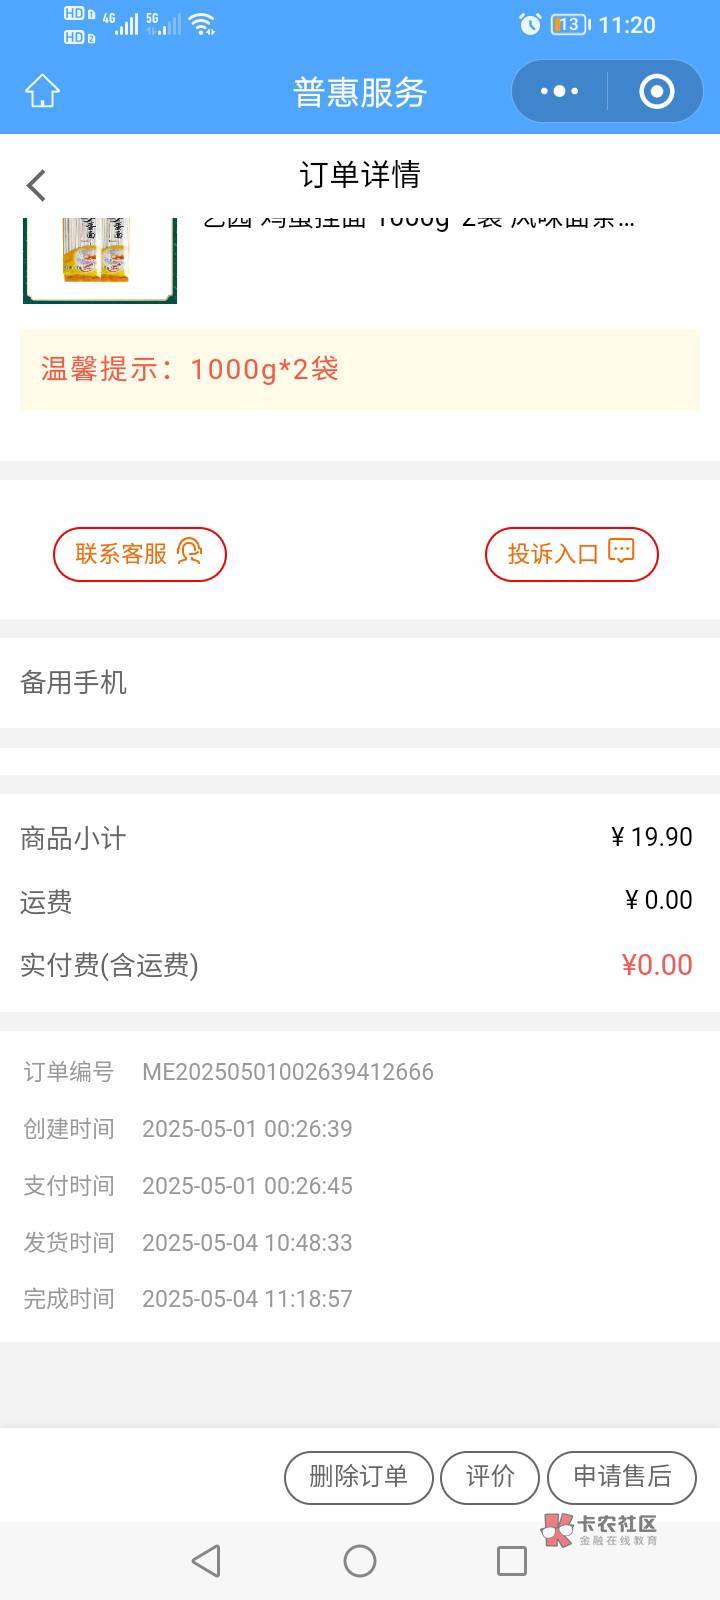The image size is (720, 1600).
Task: Tap the battery indicator icon
Action: (x=570, y=24)
